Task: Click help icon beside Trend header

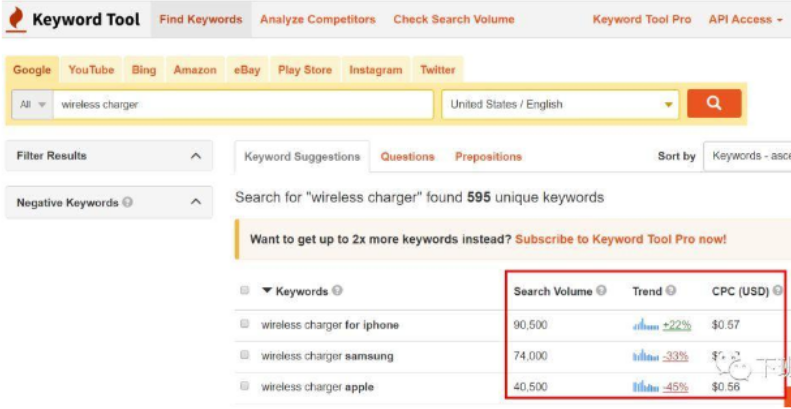Action: point(671,291)
